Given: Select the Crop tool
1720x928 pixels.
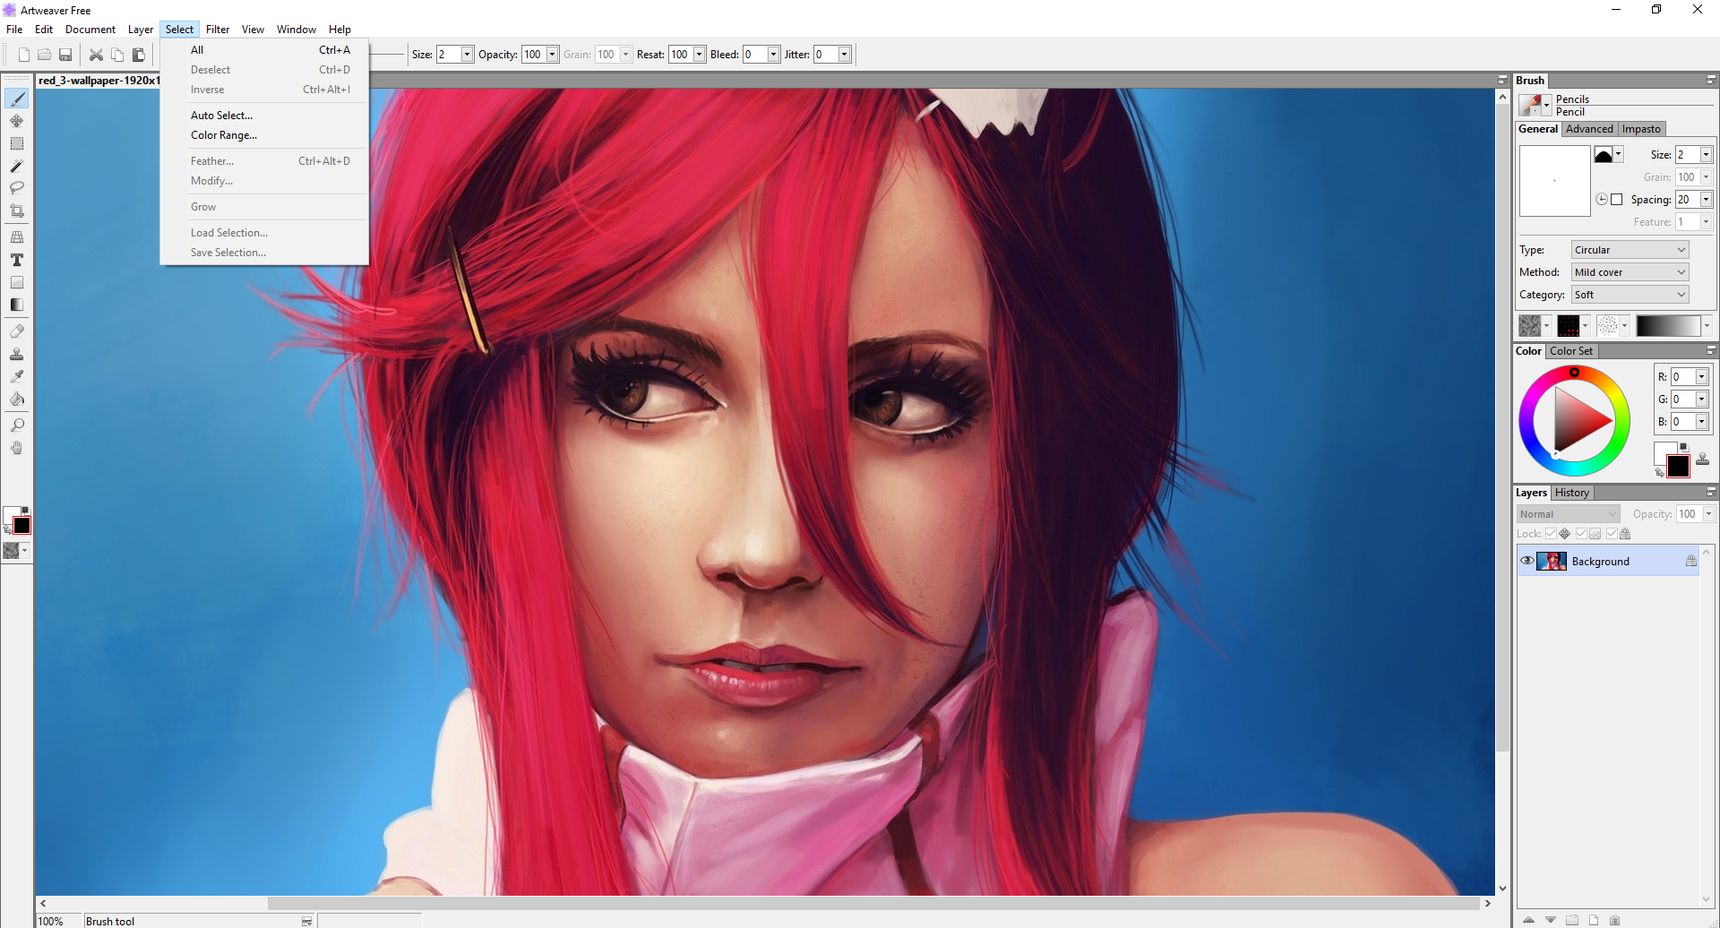Looking at the screenshot, I should tap(17, 211).
